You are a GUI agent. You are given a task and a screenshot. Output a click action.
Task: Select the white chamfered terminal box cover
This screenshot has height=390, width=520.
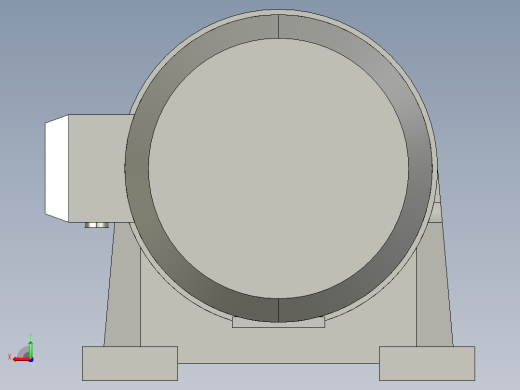click(x=57, y=168)
